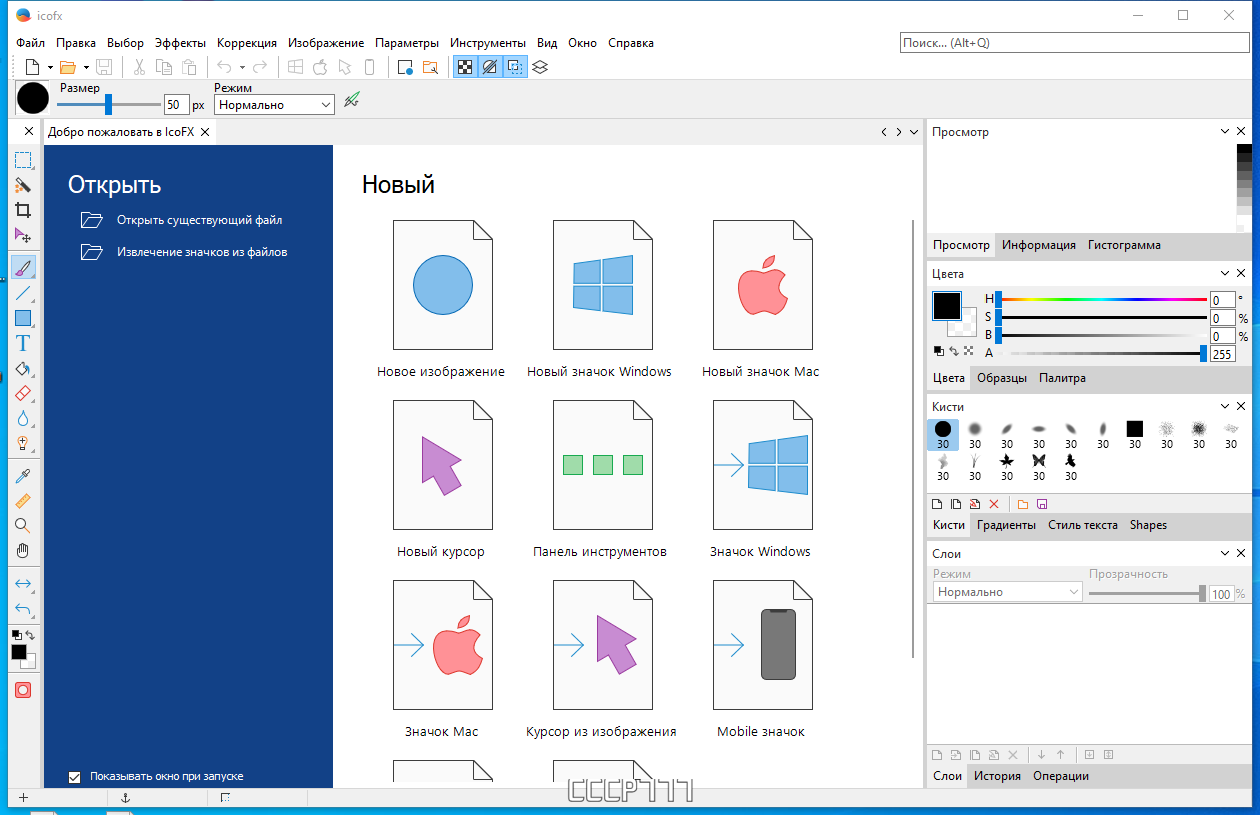The height and width of the screenshot is (815, 1260).
Task: Create a new Mac icon from the toolbar
Action: click(x=320, y=67)
